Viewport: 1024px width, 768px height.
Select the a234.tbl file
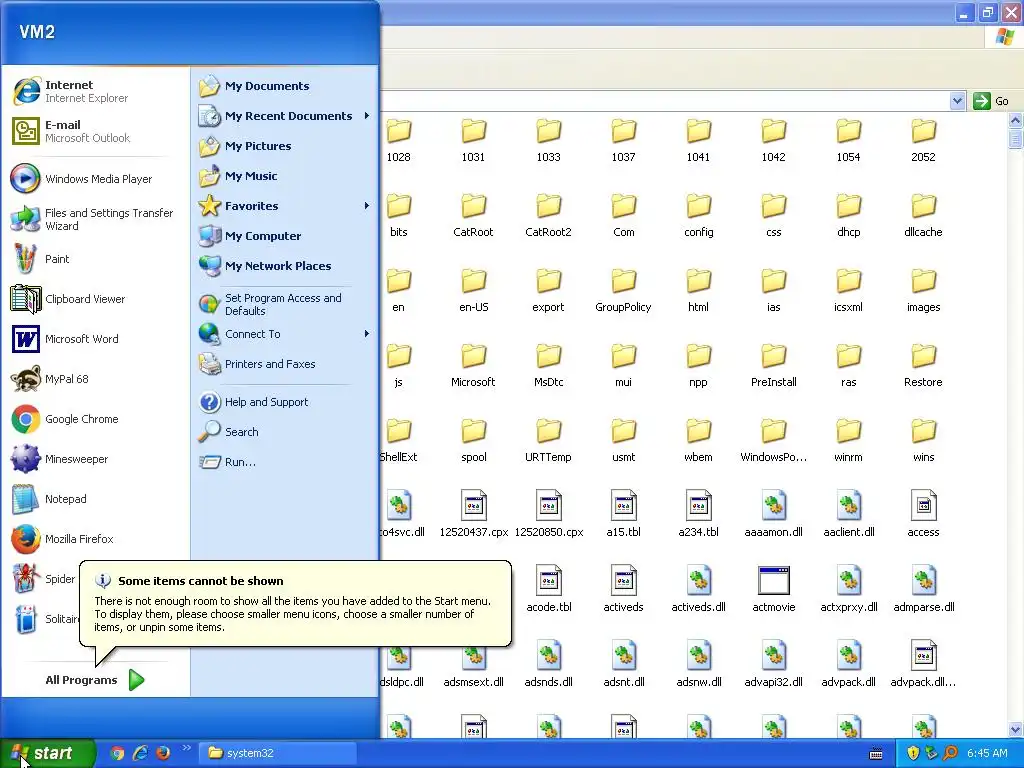point(698,515)
